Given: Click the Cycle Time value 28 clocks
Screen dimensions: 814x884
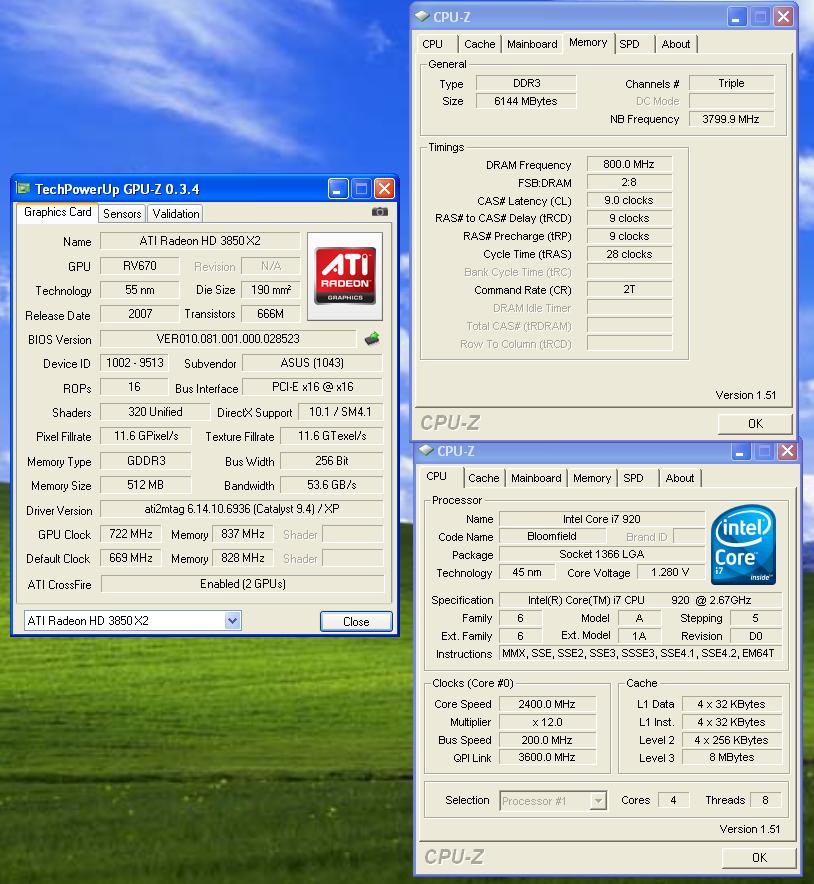Looking at the screenshot, I should coord(629,254).
